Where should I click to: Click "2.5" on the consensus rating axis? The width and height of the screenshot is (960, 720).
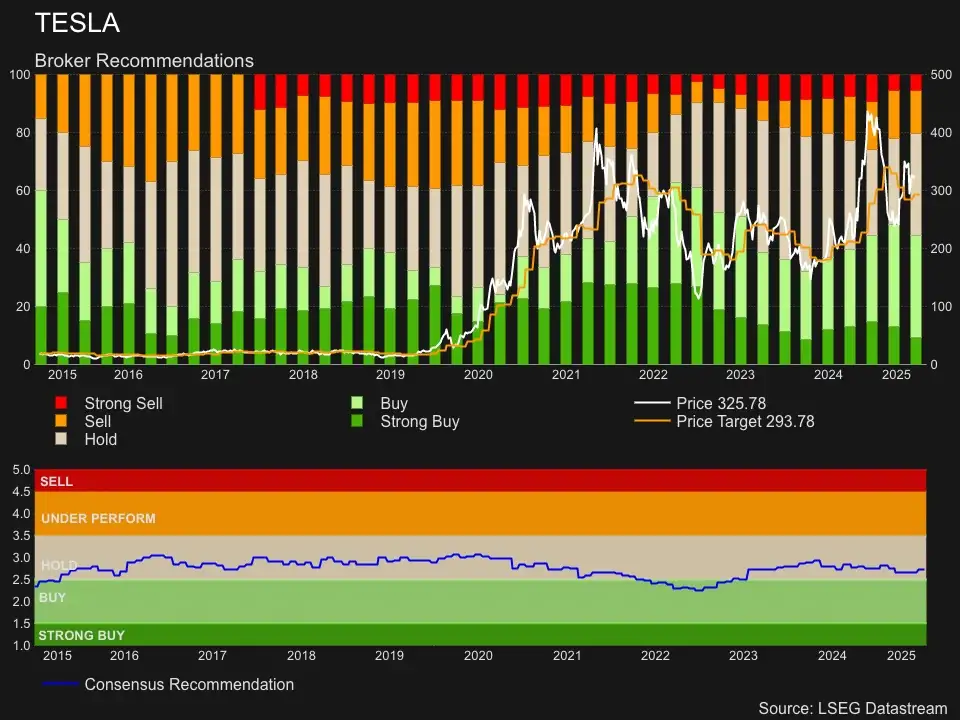click(x=21, y=580)
